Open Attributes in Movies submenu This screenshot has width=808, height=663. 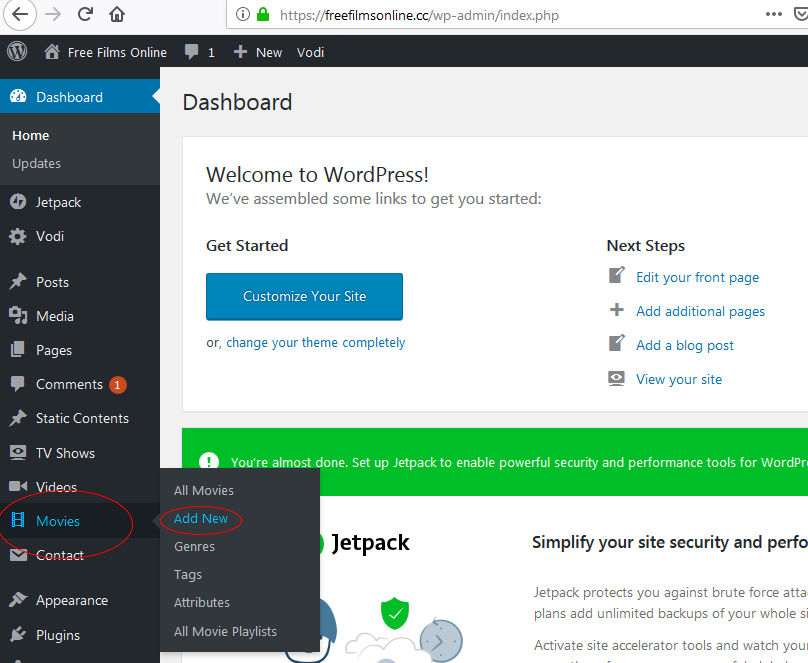[x=201, y=602]
